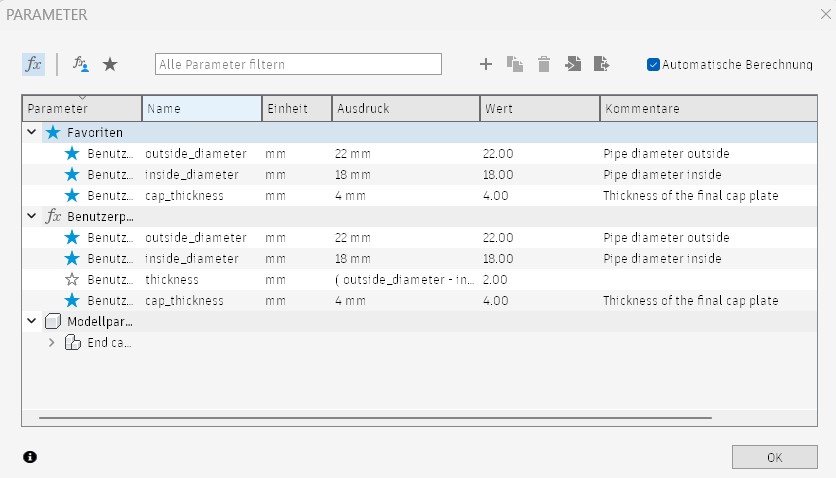Sort by the Name column header
The image size is (836, 478).
pyautogui.click(x=202, y=109)
